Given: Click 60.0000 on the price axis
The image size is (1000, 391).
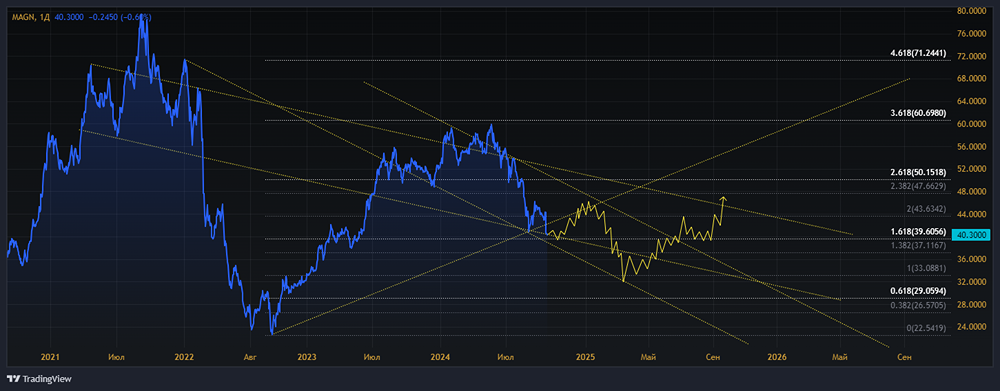Looking at the screenshot, I should pyautogui.click(x=973, y=124).
